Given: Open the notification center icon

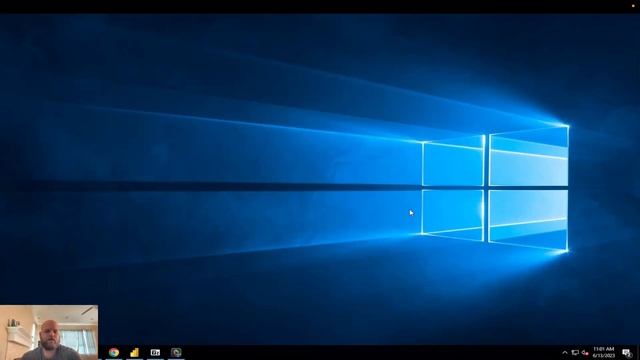Looking at the screenshot, I should (627, 353).
